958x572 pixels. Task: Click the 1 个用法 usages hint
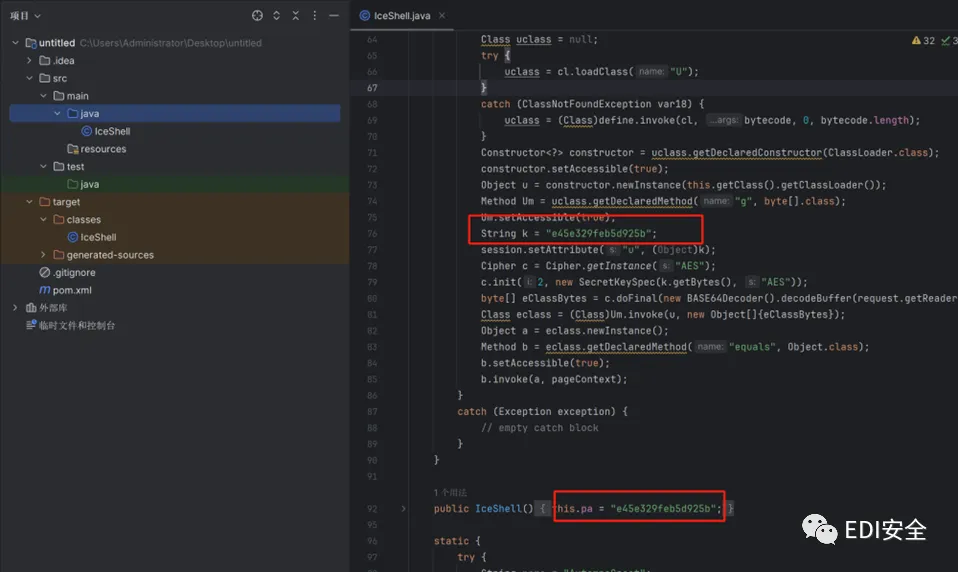pyautogui.click(x=450, y=493)
